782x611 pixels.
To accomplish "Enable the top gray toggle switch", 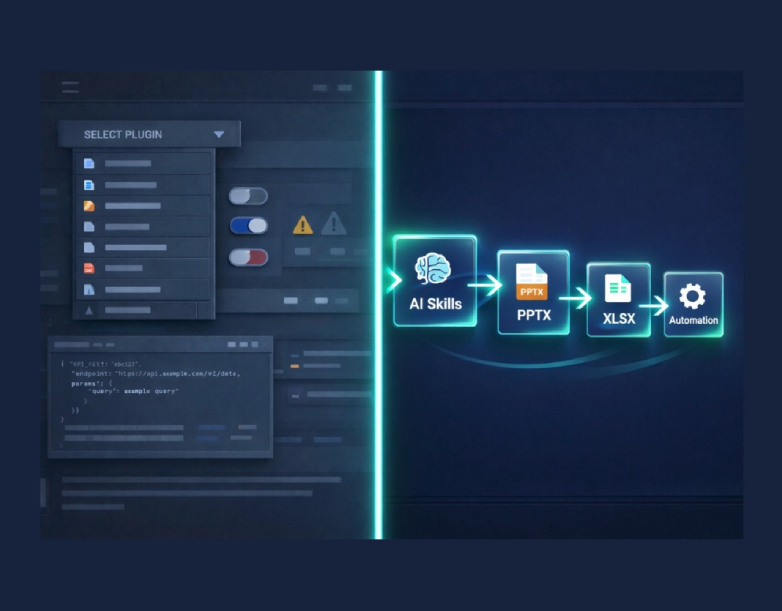I will coord(248,195).
